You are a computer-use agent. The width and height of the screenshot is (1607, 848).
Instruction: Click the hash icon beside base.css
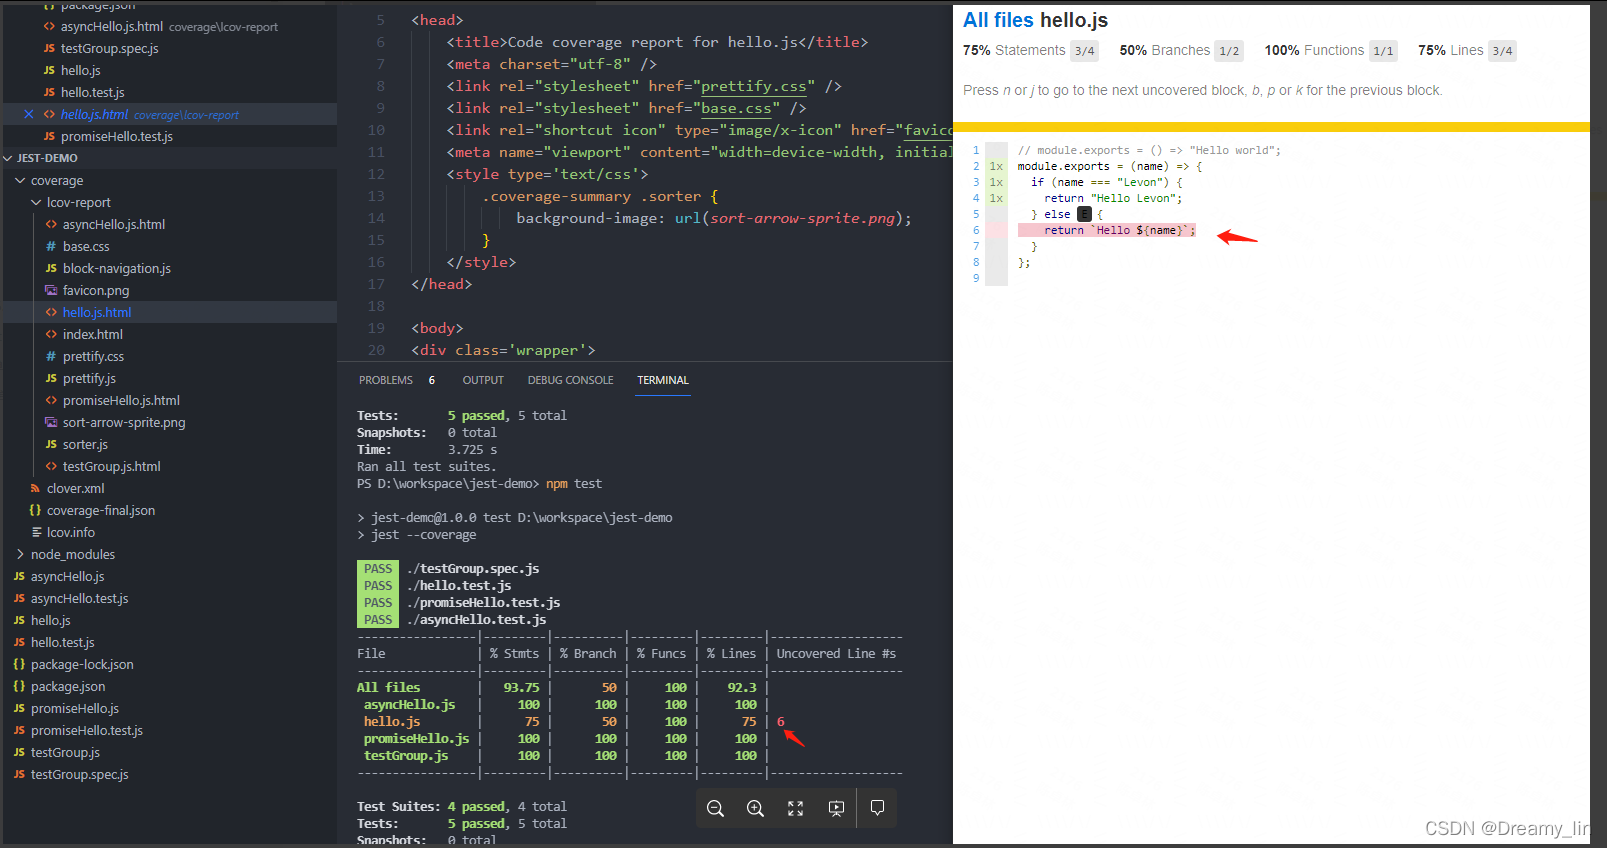pyautogui.click(x=51, y=246)
